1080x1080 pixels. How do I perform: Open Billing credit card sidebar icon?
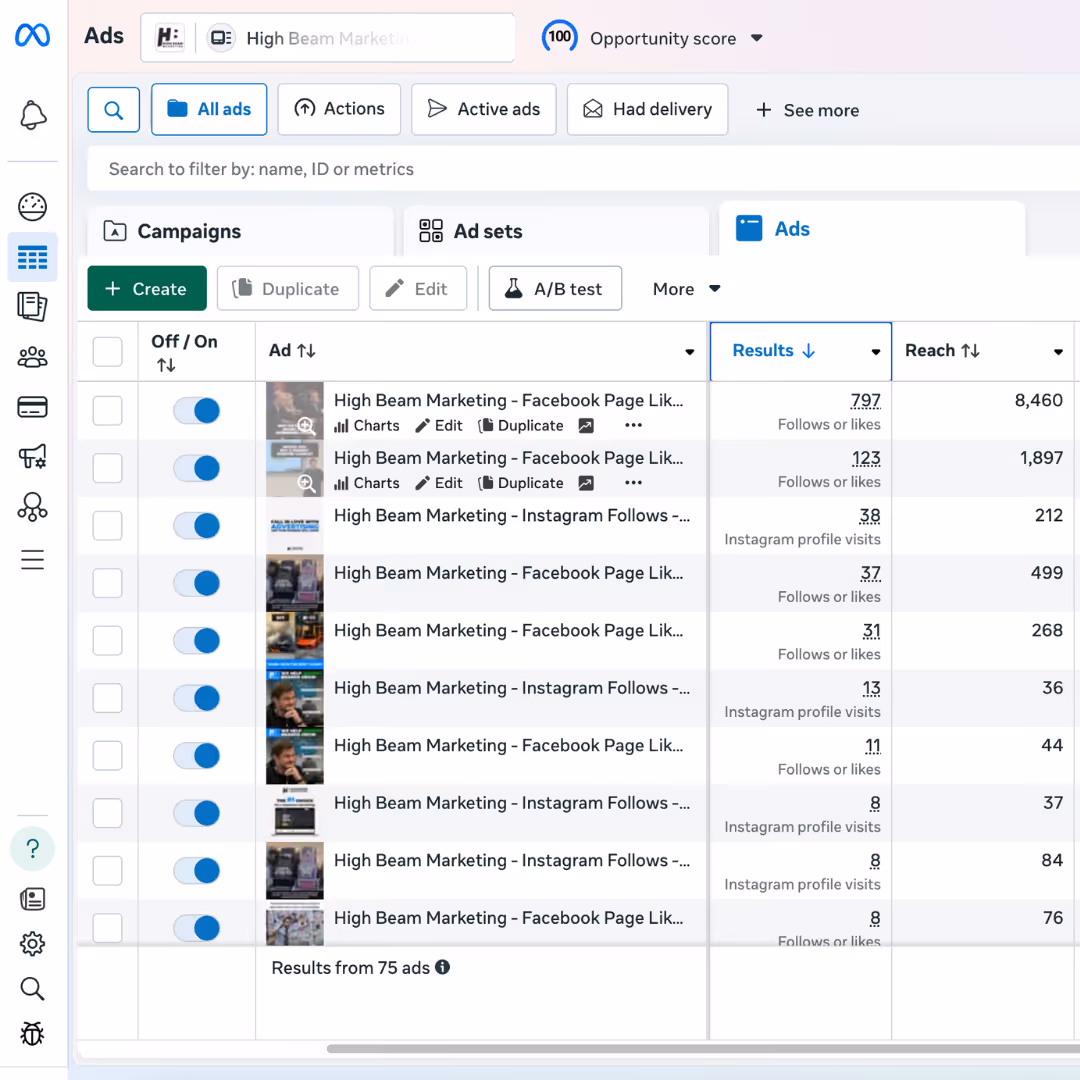coord(32,407)
